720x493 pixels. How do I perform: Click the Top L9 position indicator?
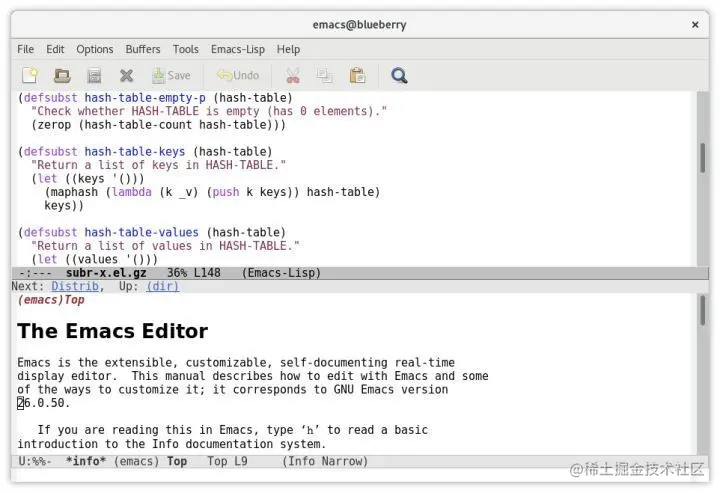tap(227, 461)
